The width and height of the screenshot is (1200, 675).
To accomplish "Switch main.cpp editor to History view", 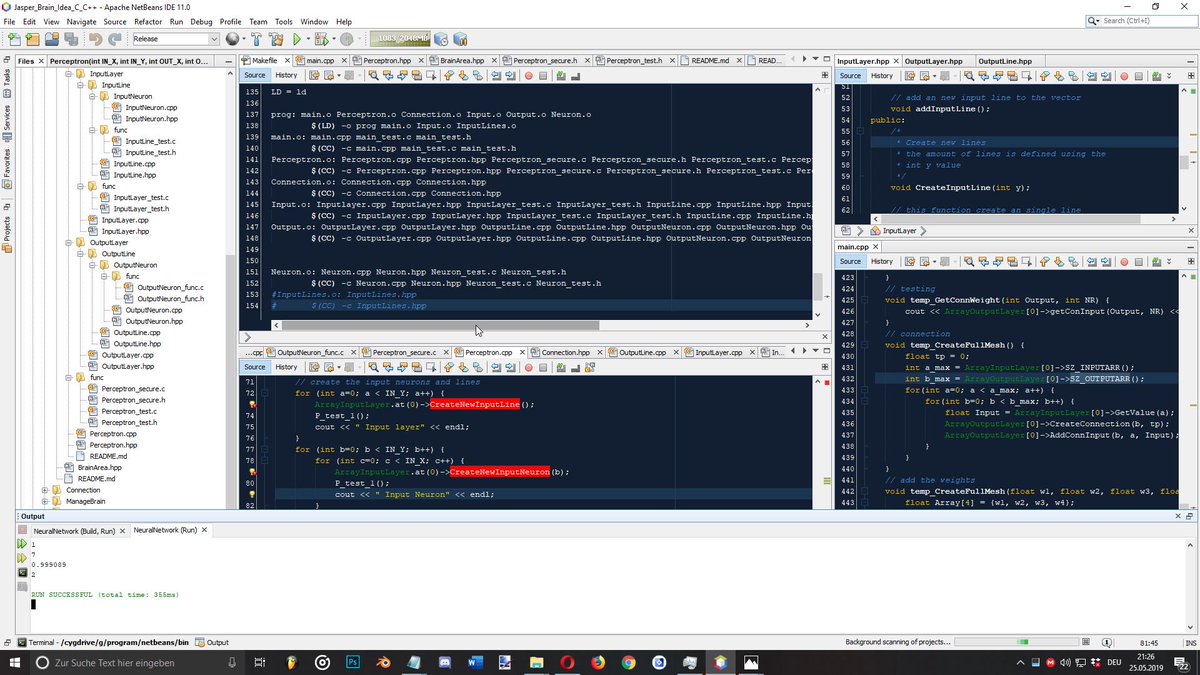I will (882, 261).
